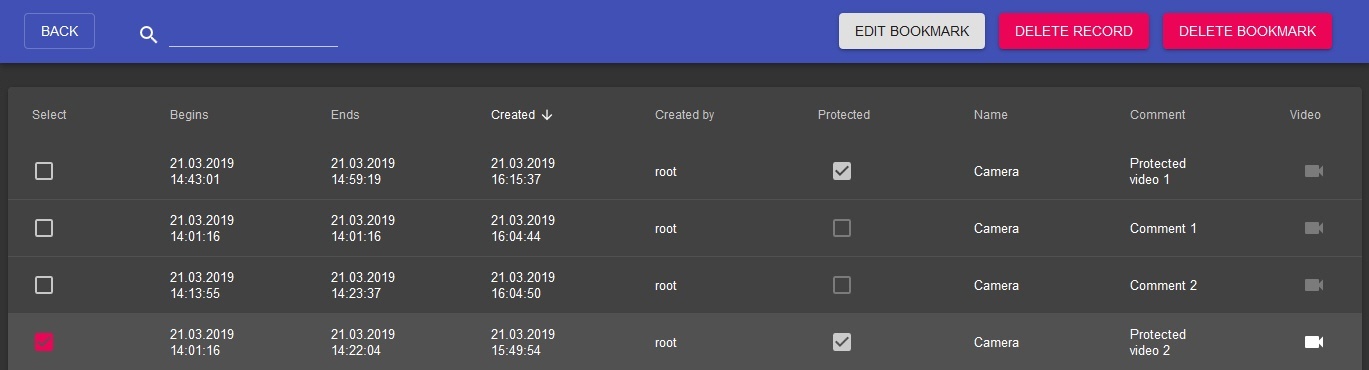The width and height of the screenshot is (1369, 370).
Task: Click the BACK button
Action: (x=59, y=31)
